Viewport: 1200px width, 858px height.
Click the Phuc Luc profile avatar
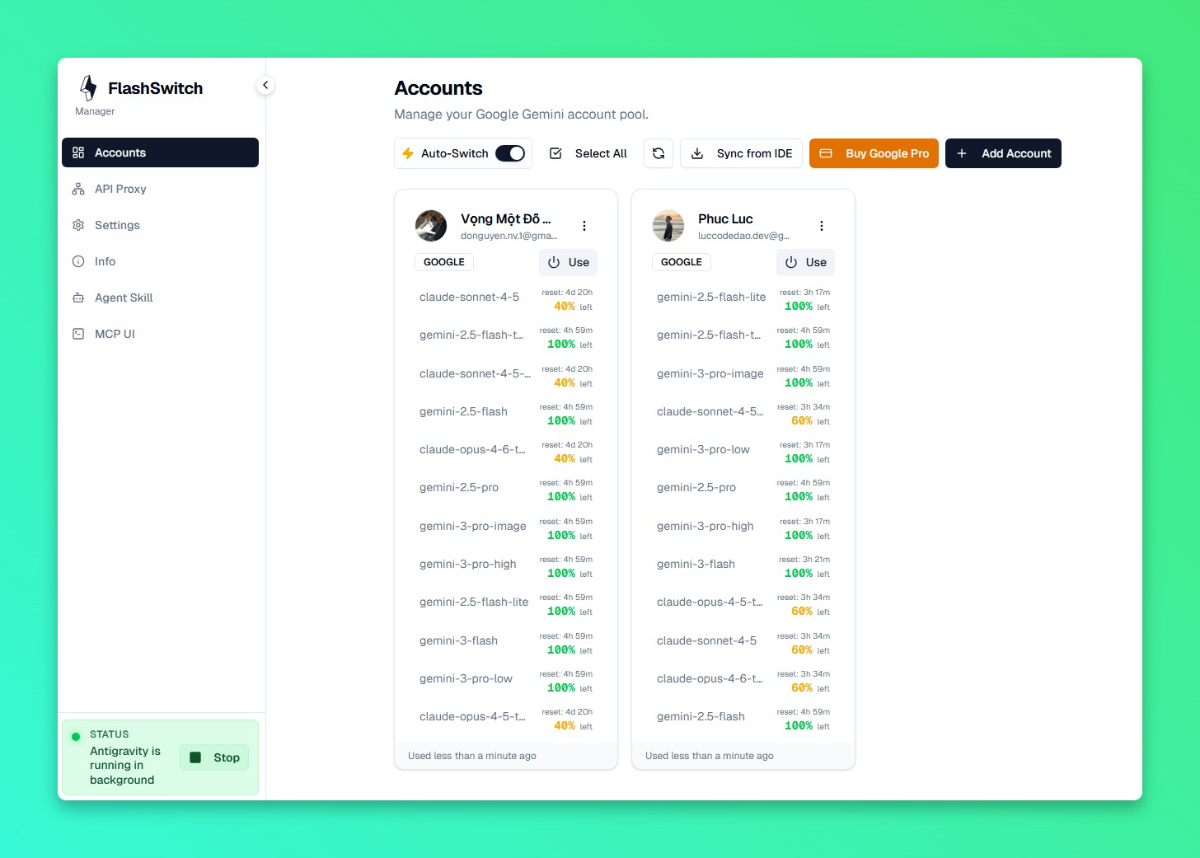(668, 226)
